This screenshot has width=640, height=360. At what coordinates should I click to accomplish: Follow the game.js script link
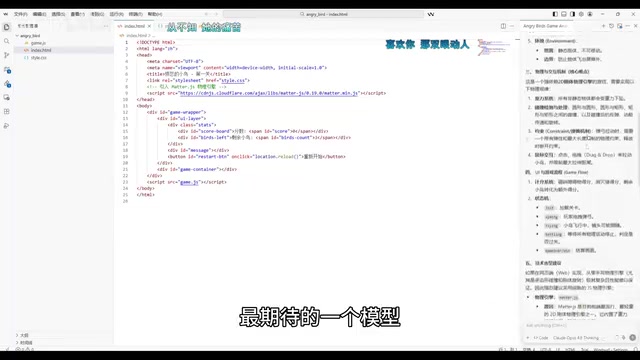(189, 182)
